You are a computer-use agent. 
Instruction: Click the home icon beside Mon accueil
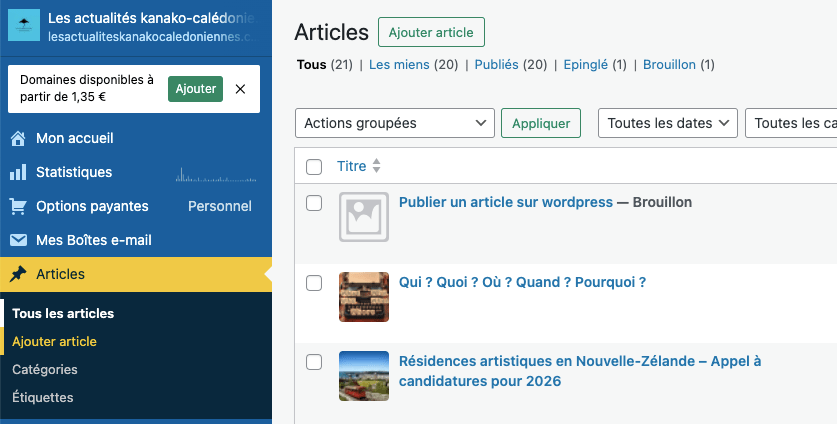18,138
